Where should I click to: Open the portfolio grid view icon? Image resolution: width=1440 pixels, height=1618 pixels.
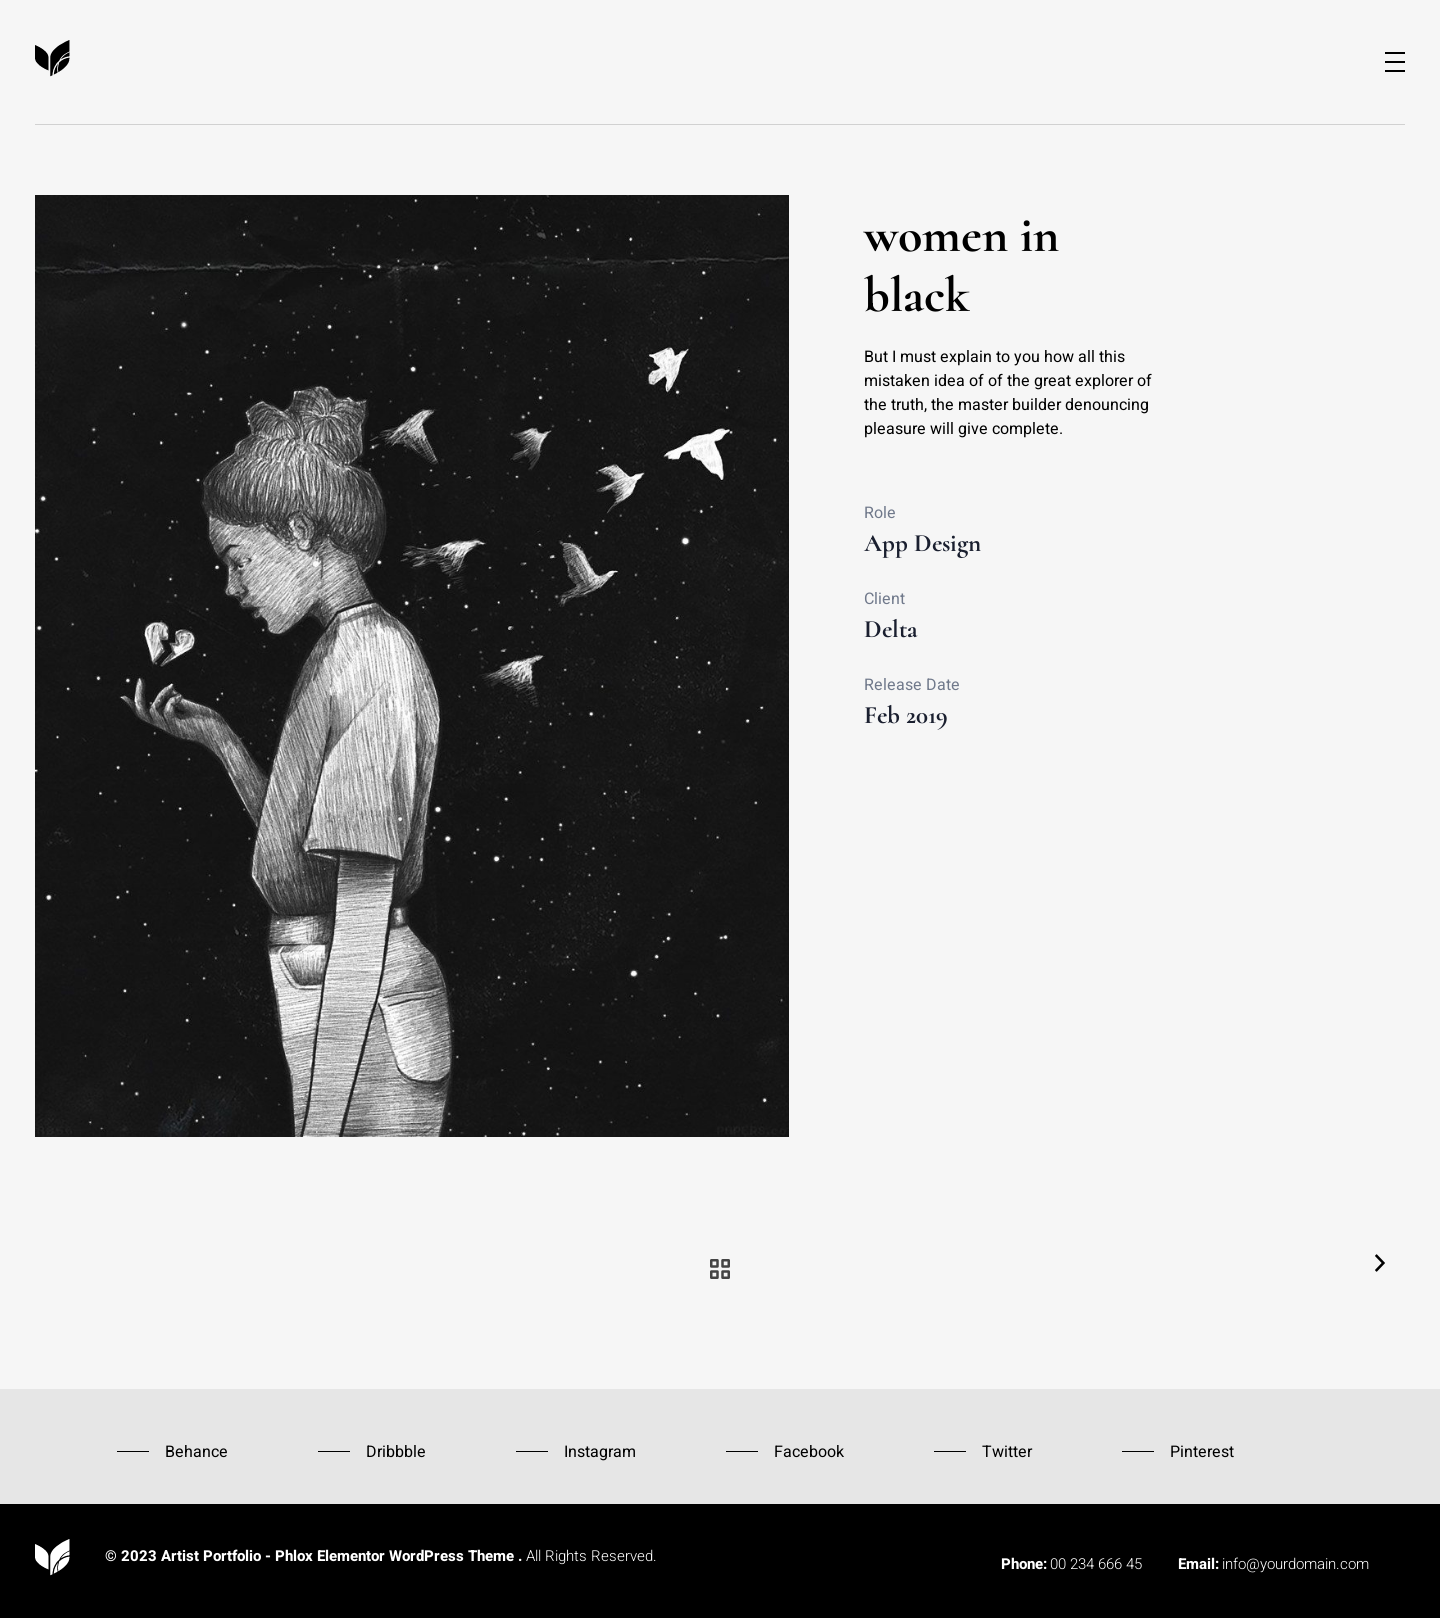click(720, 1269)
